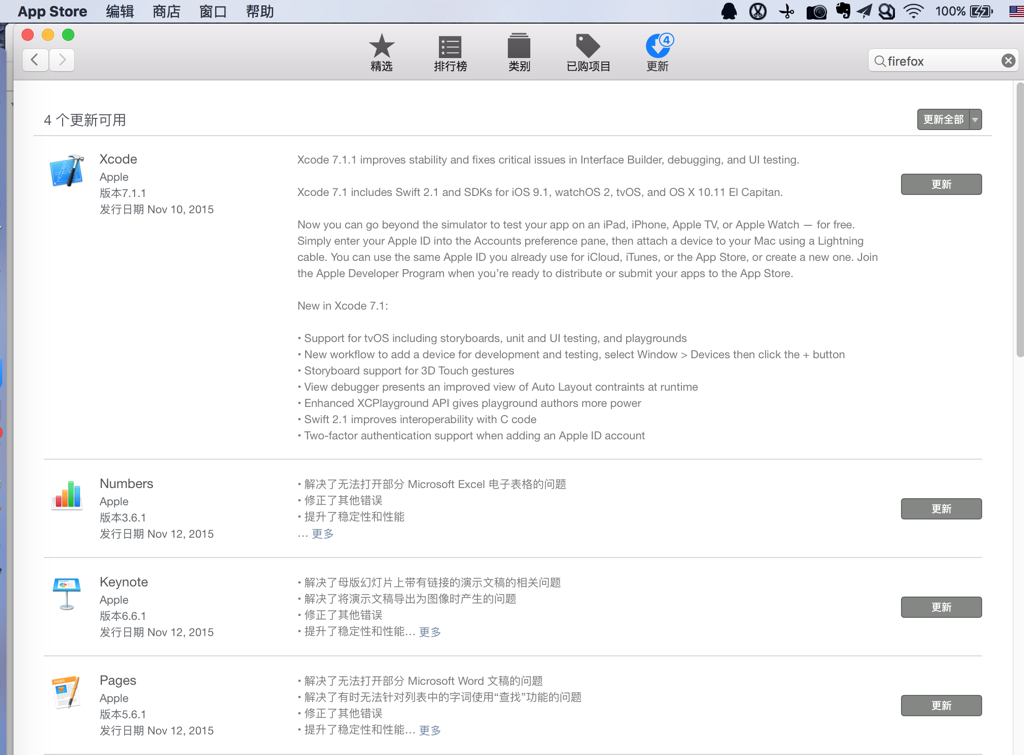The image size is (1024, 755).
Task: Click the Pages app icon
Action: [x=67, y=692]
